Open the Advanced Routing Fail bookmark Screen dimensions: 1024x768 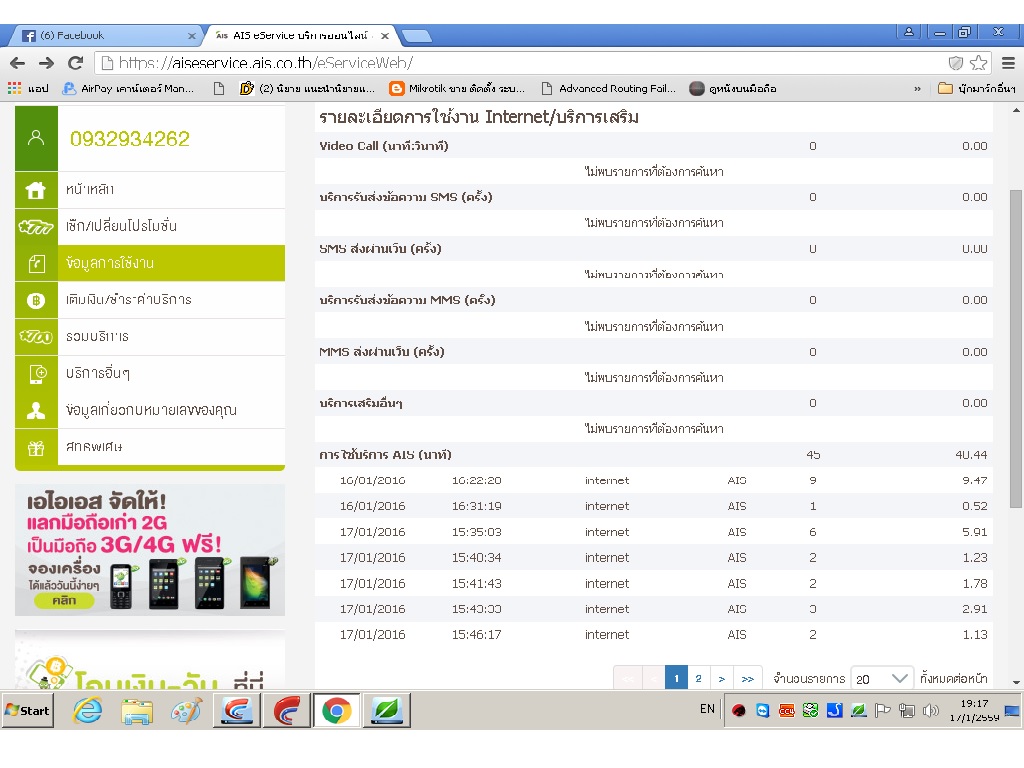[609, 88]
